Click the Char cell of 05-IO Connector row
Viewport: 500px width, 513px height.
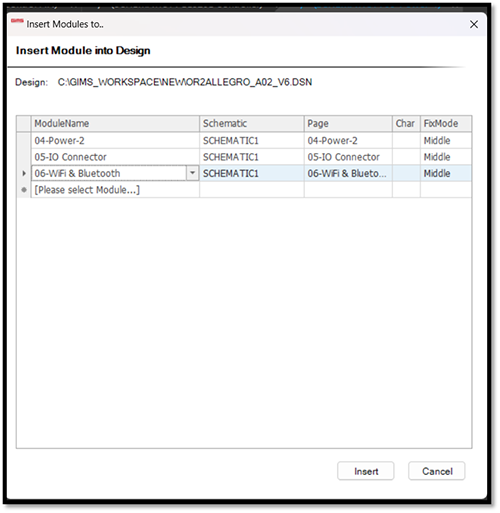pos(406,157)
